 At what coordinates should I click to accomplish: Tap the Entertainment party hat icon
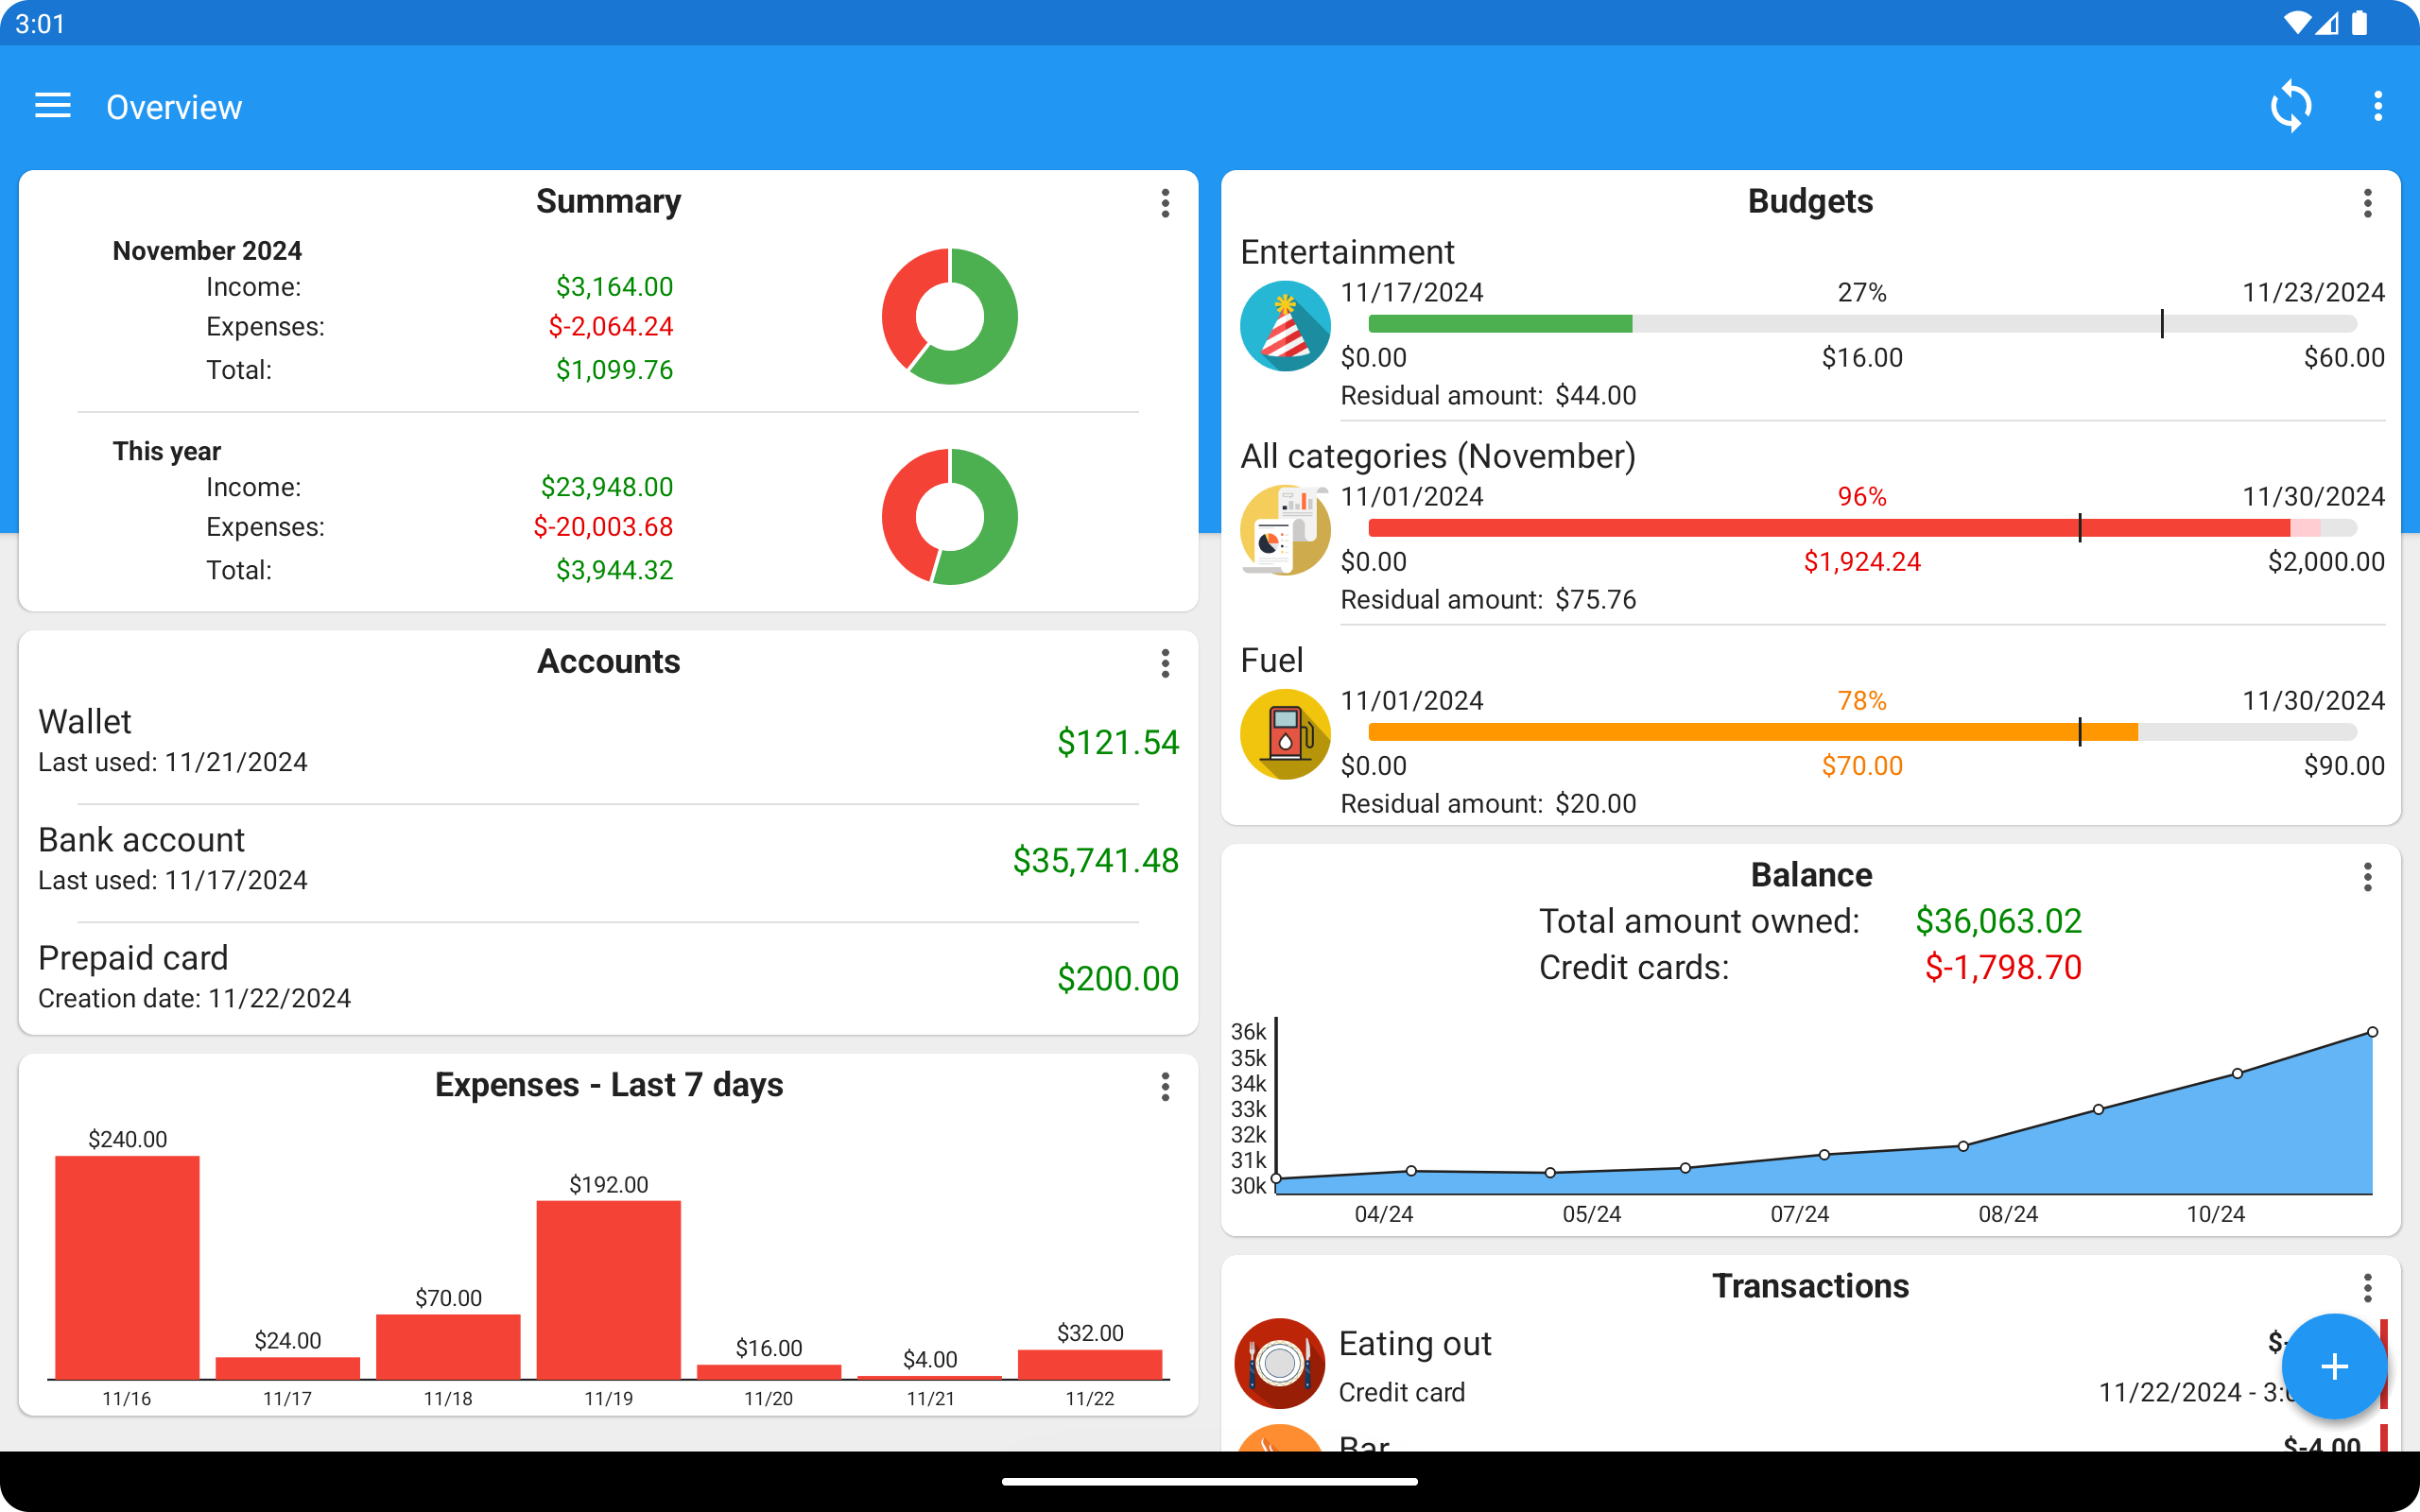tap(1284, 326)
